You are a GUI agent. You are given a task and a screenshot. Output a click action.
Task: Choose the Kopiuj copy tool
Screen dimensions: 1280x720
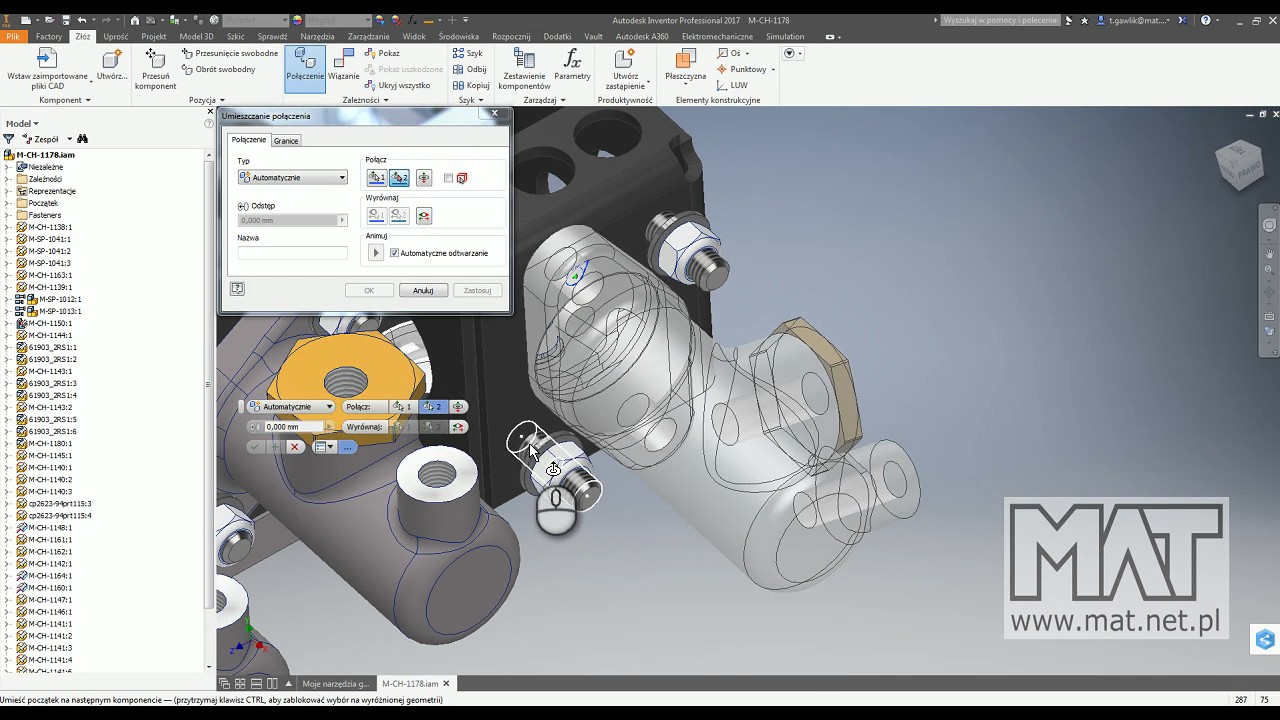(x=470, y=85)
